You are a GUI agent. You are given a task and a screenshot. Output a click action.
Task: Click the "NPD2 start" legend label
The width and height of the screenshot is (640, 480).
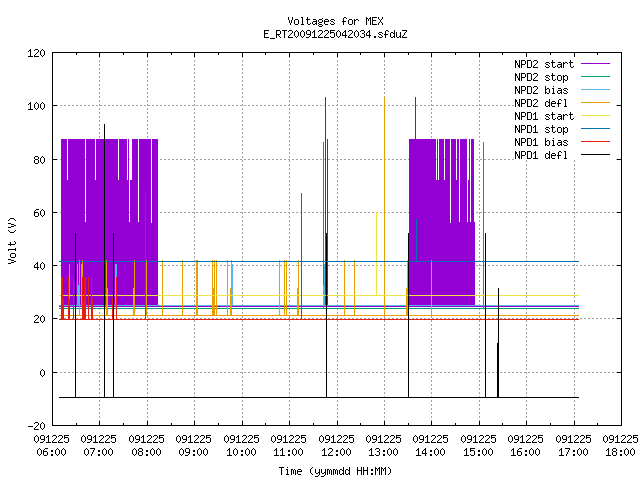pyautogui.click(x=544, y=64)
